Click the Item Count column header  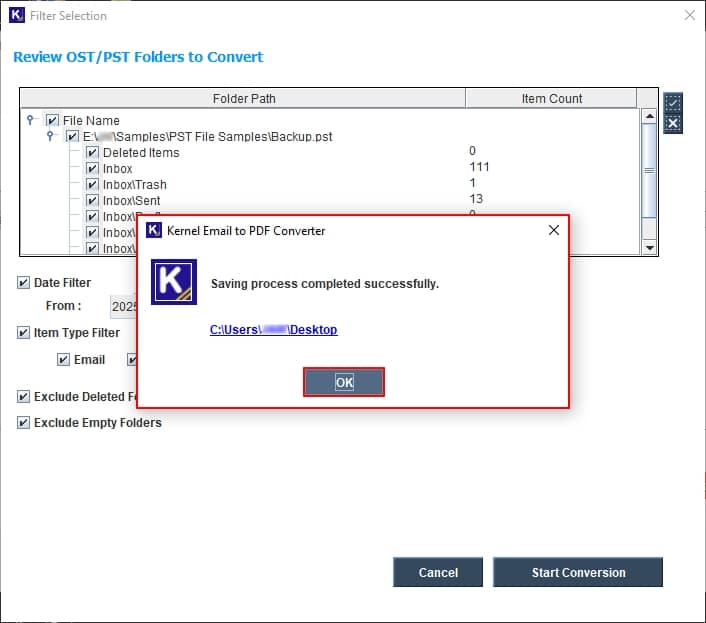pyautogui.click(x=552, y=99)
